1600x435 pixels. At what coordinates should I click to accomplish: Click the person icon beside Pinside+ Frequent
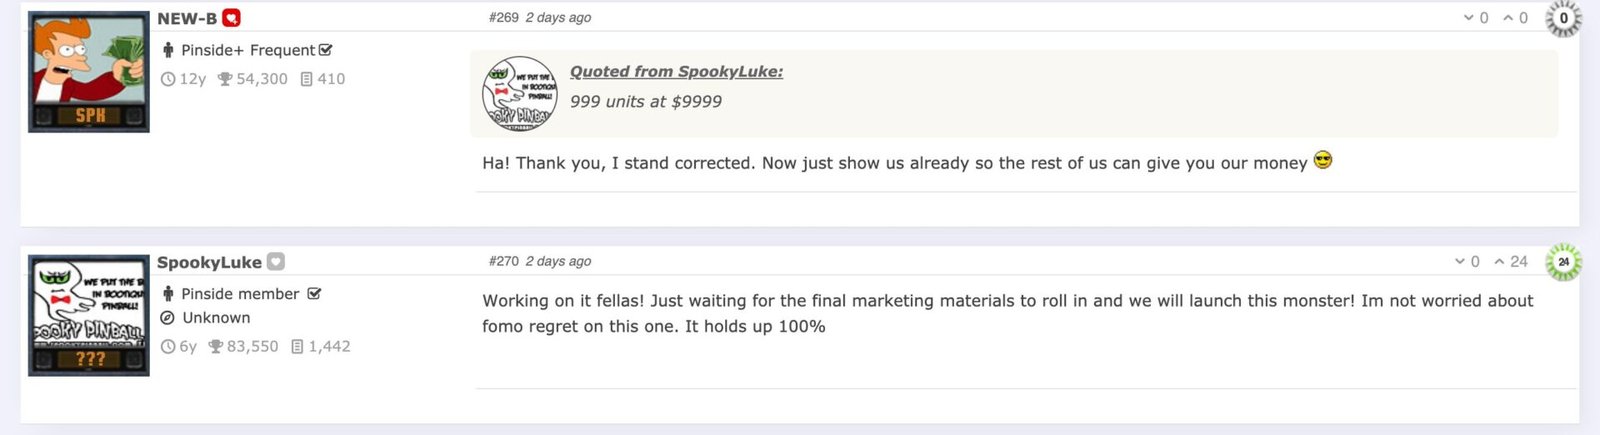coord(168,50)
